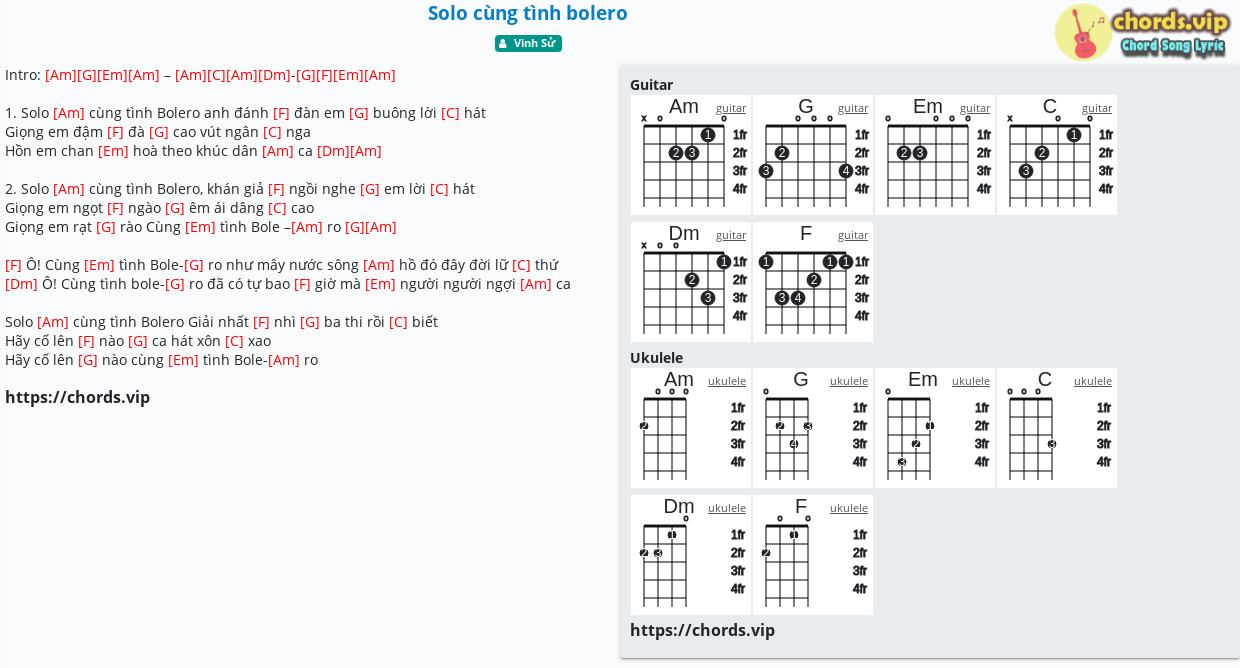The width and height of the screenshot is (1240, 668).
Task: Click the [Dm] chord starting chorus line
Action: pyautogui.click(x=21, y=284)
